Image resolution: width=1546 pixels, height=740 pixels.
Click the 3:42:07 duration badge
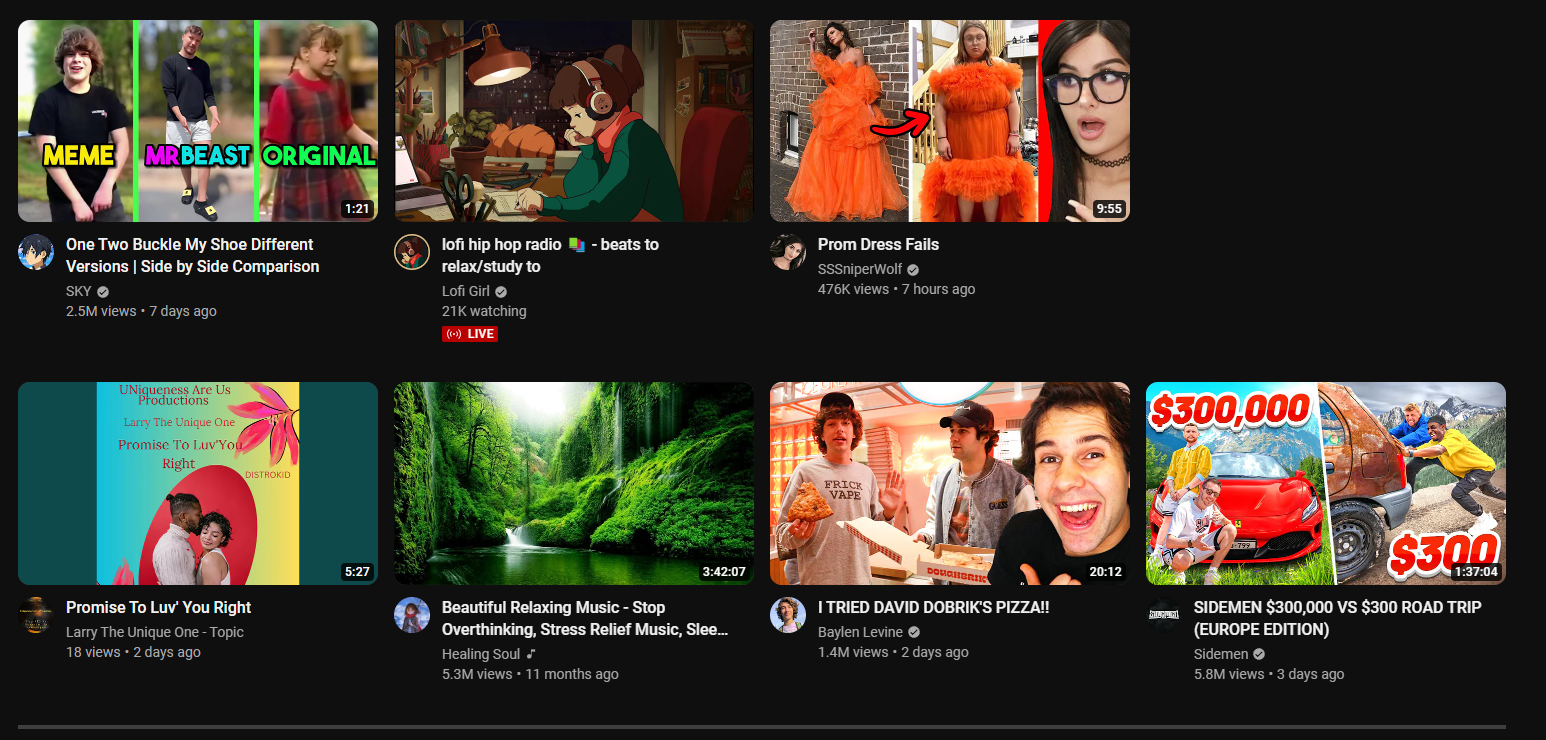point(723,572)
